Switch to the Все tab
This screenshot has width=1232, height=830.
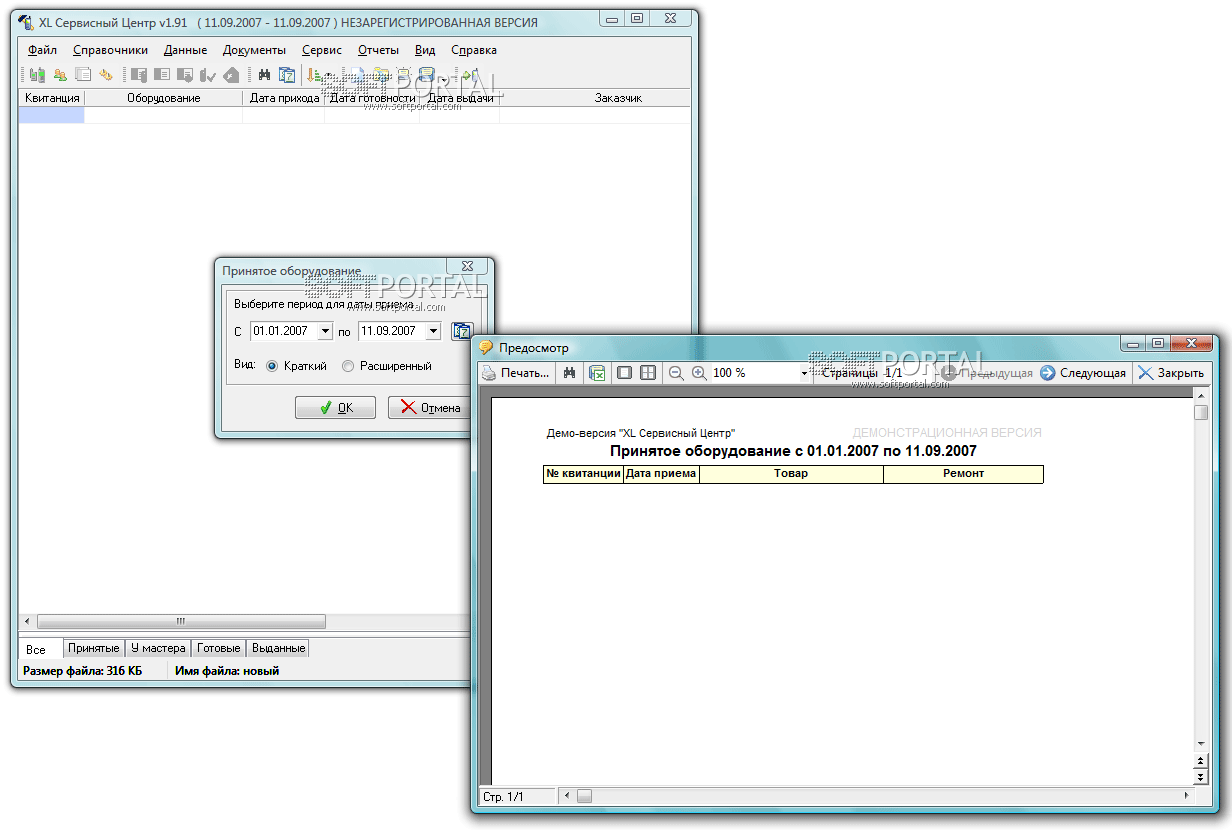[40, 648]
